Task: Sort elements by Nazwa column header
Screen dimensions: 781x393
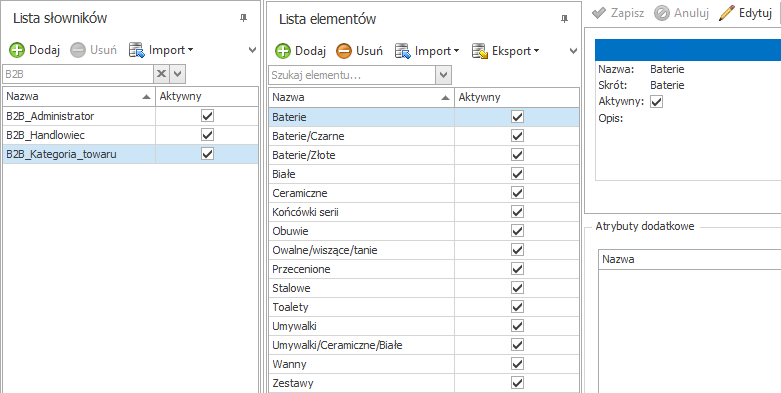Action: click(x=362, y=97)
